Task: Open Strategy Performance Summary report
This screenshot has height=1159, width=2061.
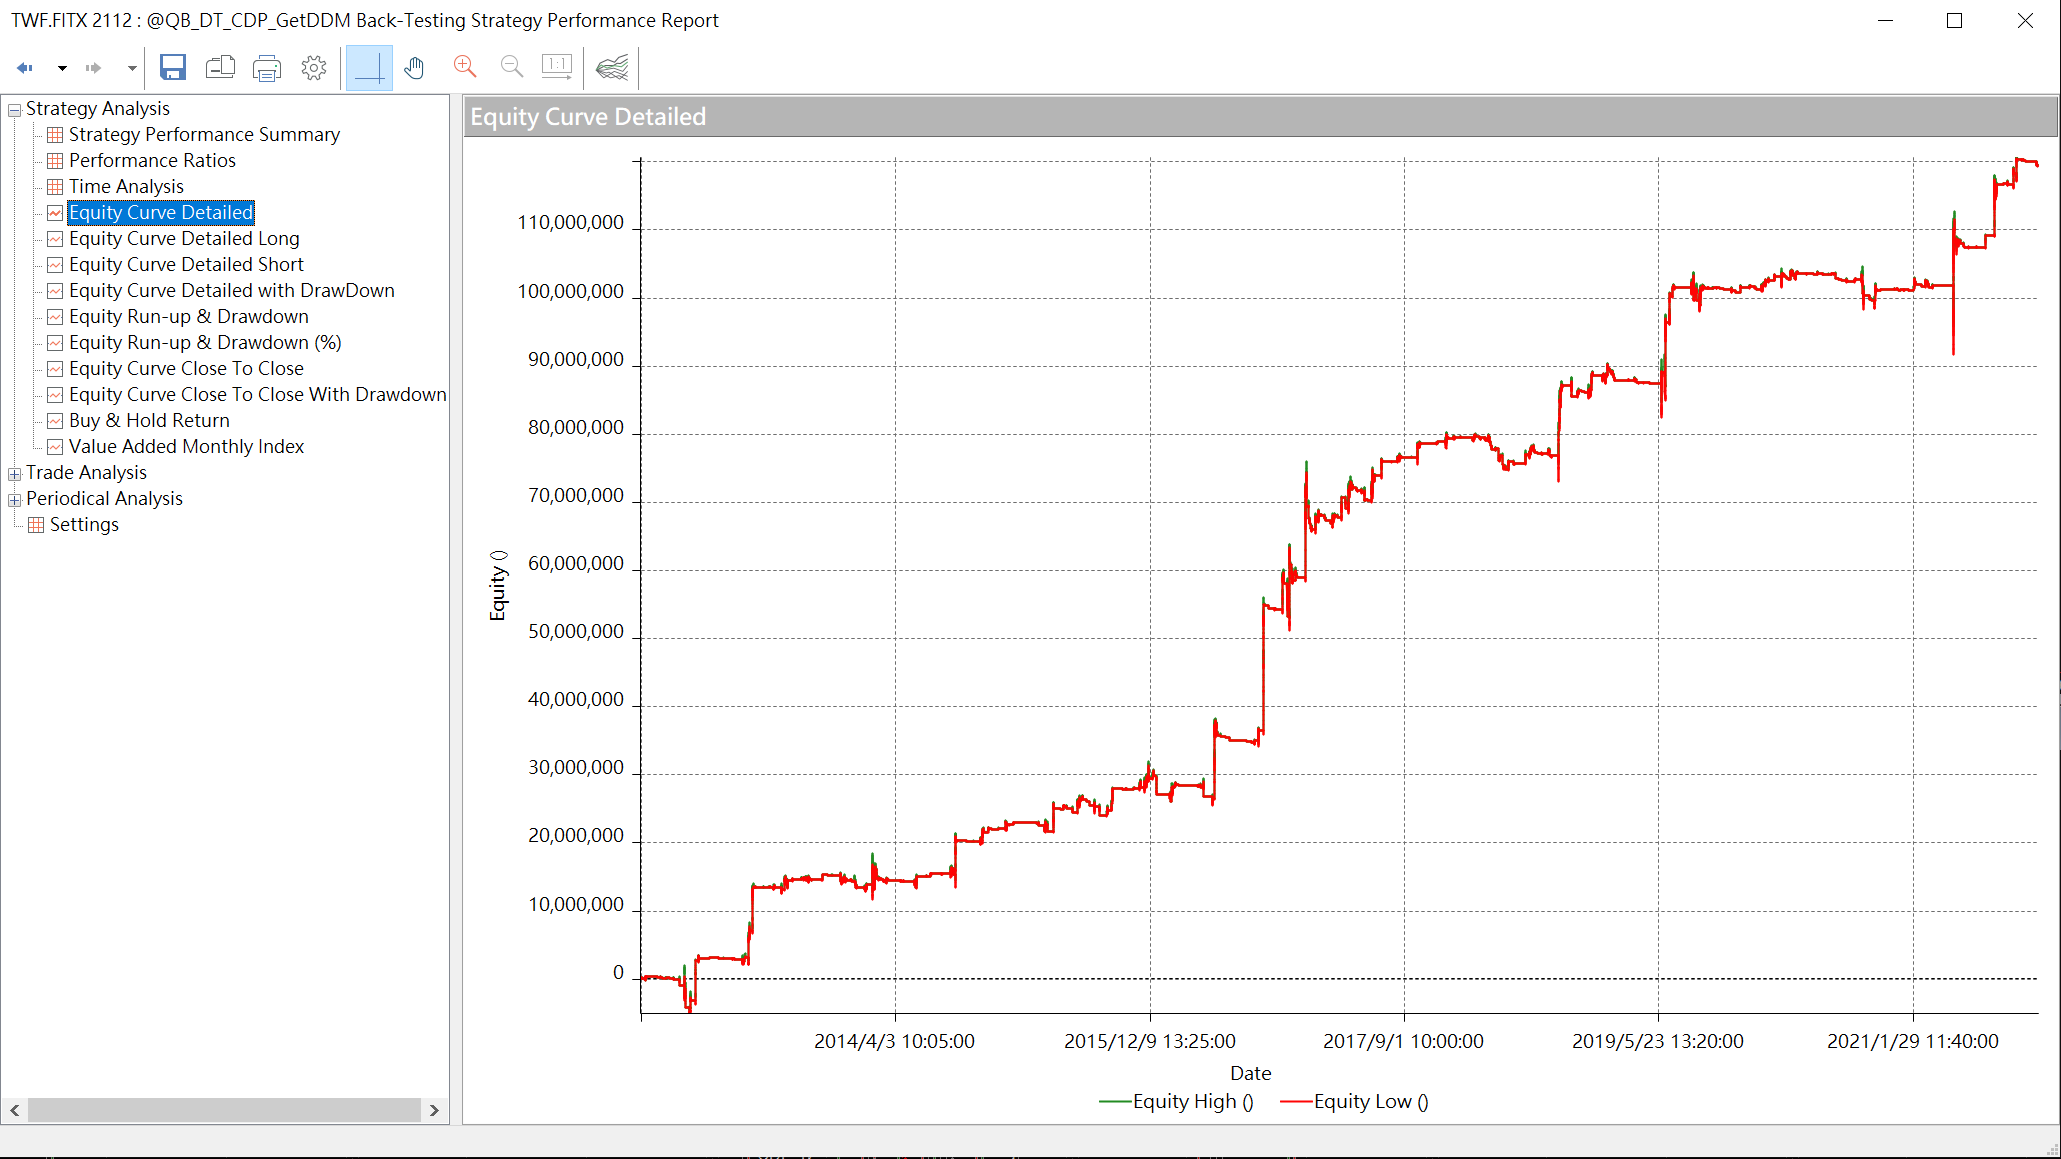Action: pyautogui.click(x=204, y=135)
